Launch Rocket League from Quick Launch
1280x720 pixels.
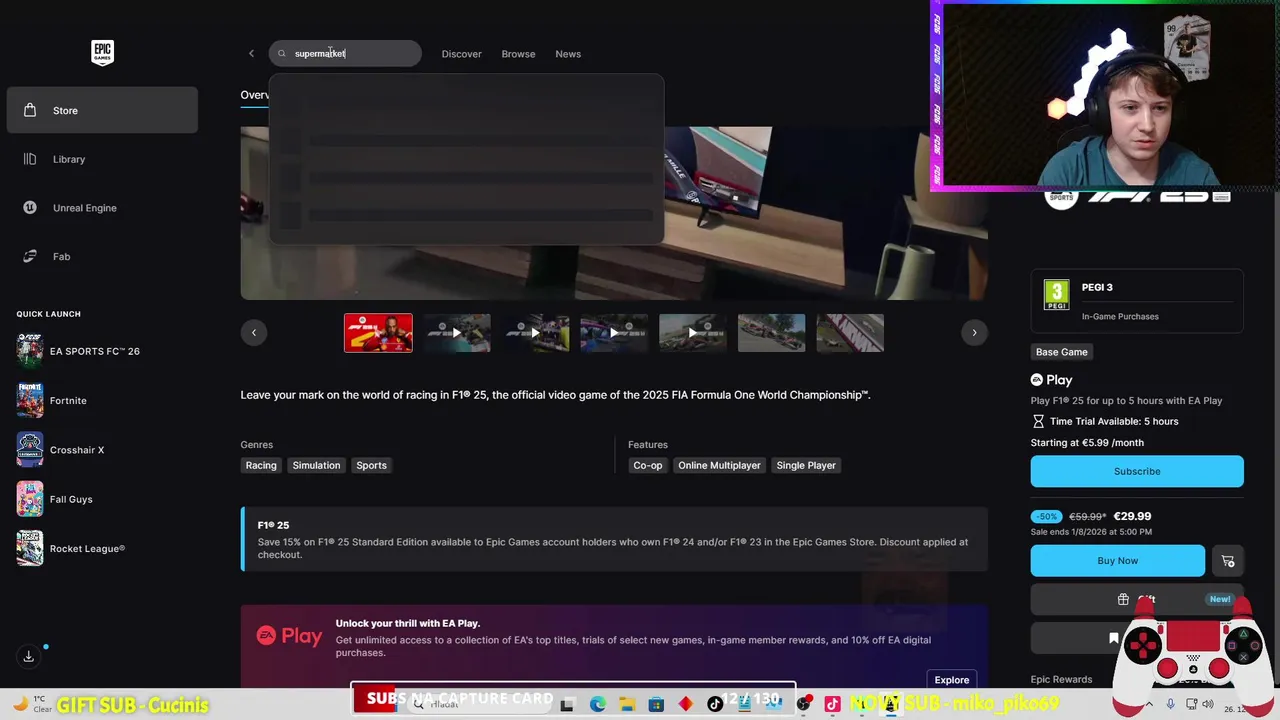(x=102, y=548)
